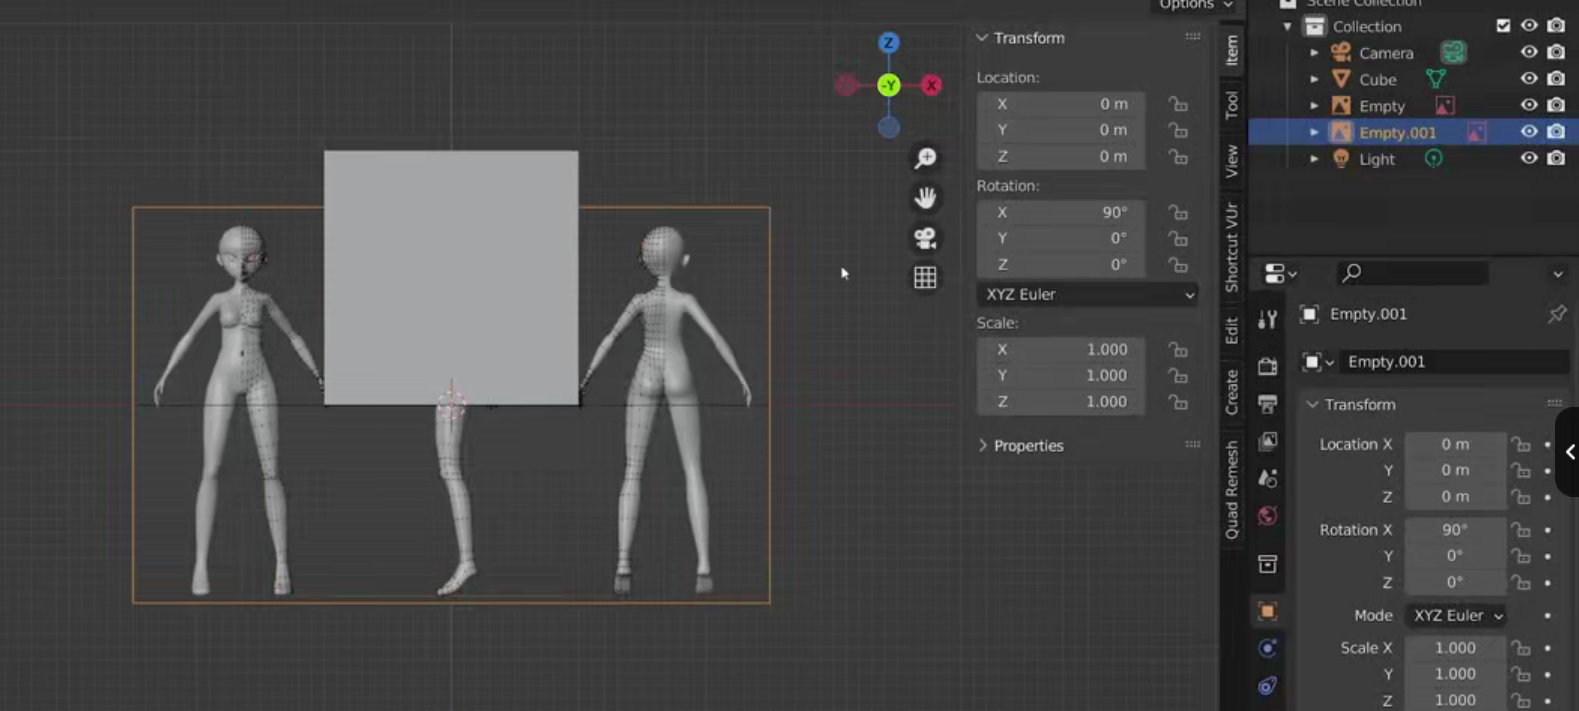
Task: Click the hand pan view icon
Action: pyautogui.click(x=925, y=198)
